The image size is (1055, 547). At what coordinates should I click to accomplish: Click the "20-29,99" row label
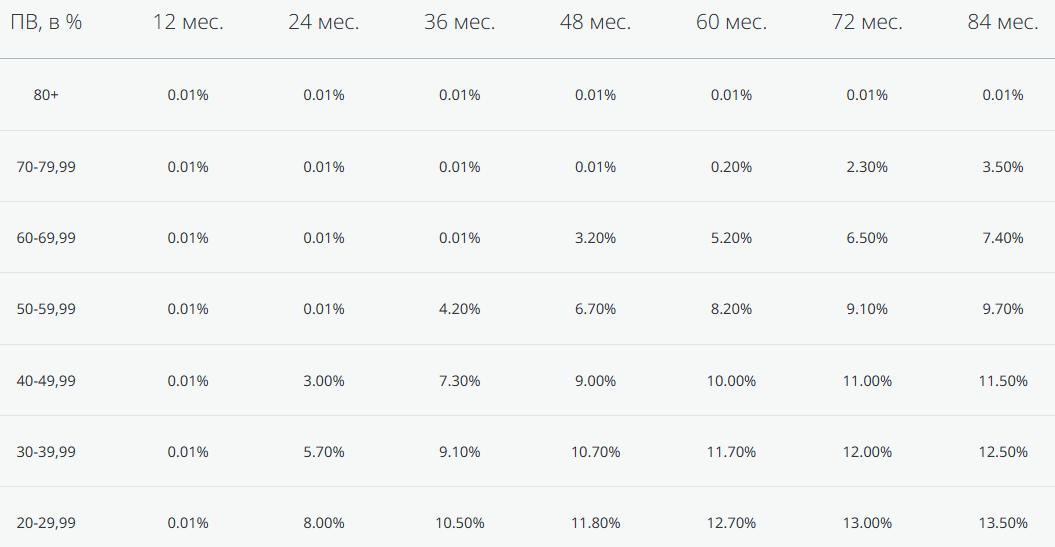[x=46, y=523]
